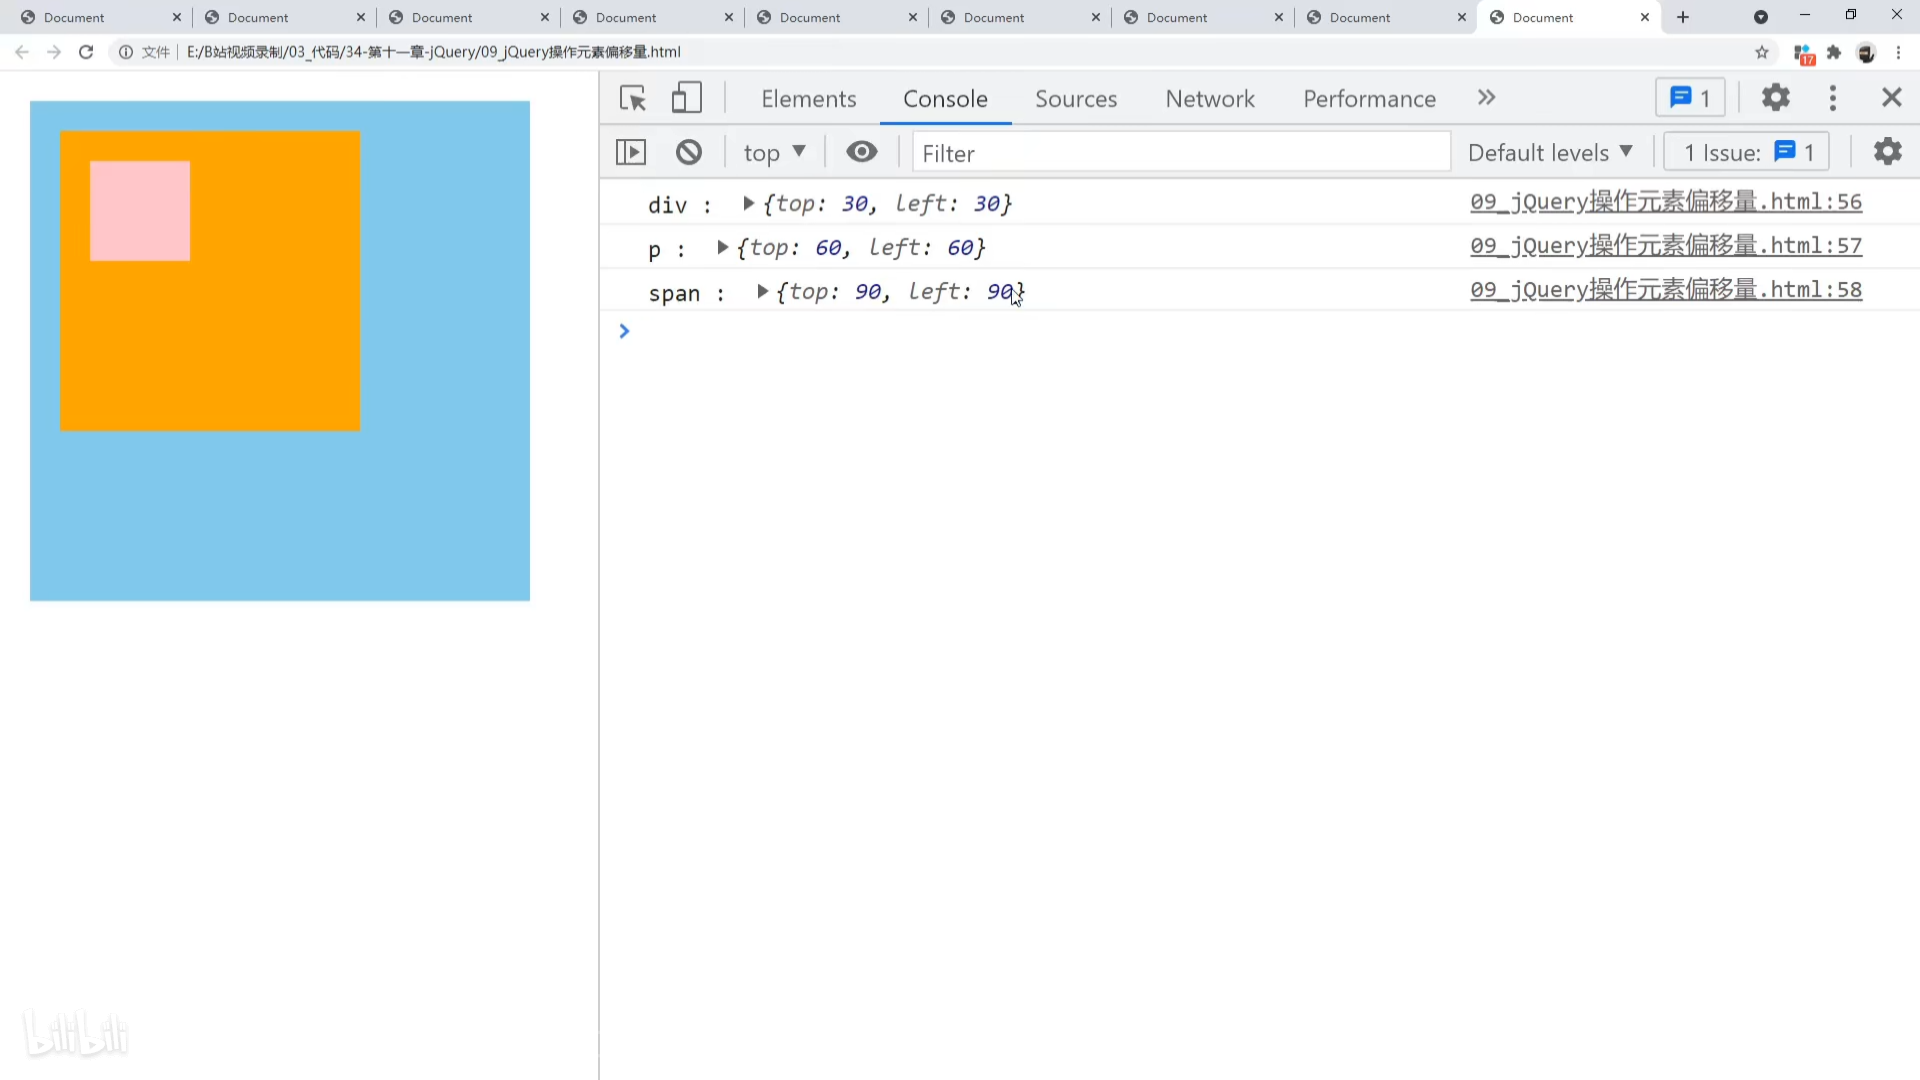Expand the span offset object
The width and height of the screenshot is (1920, 1080).
pyautogui.click(x=762, y=291)
